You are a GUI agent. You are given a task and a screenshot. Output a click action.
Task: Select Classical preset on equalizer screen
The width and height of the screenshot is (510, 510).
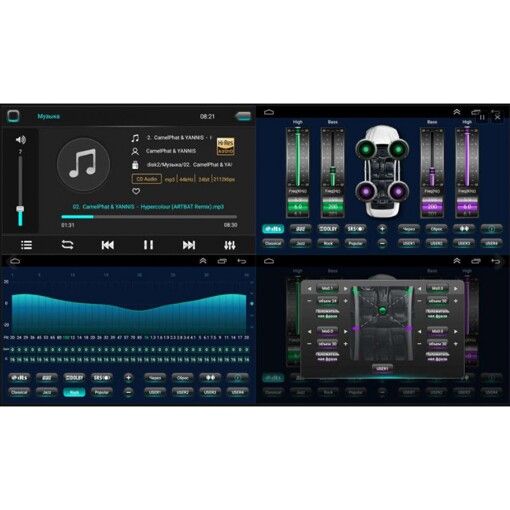(x=19, y=392)
